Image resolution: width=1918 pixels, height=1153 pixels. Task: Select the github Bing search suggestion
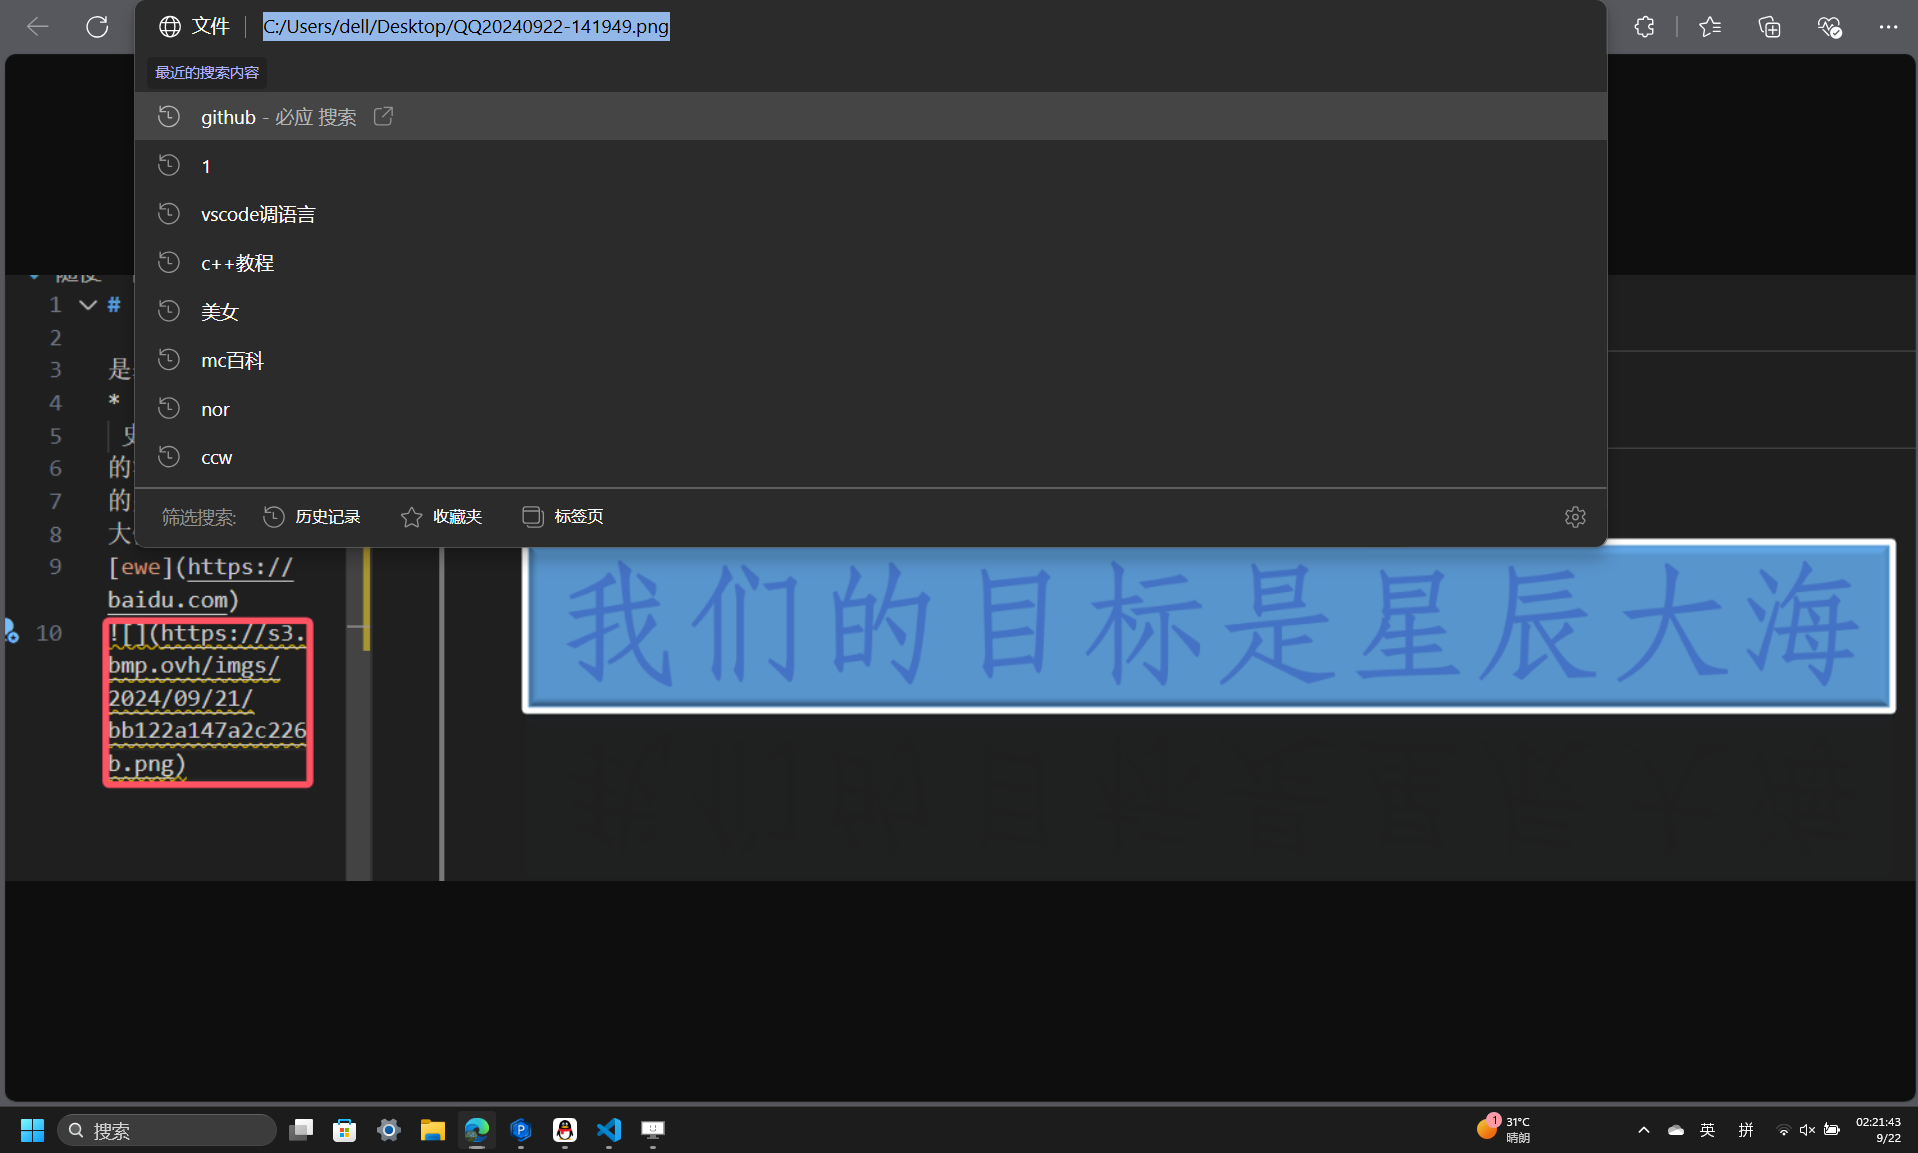coord(870,117)
